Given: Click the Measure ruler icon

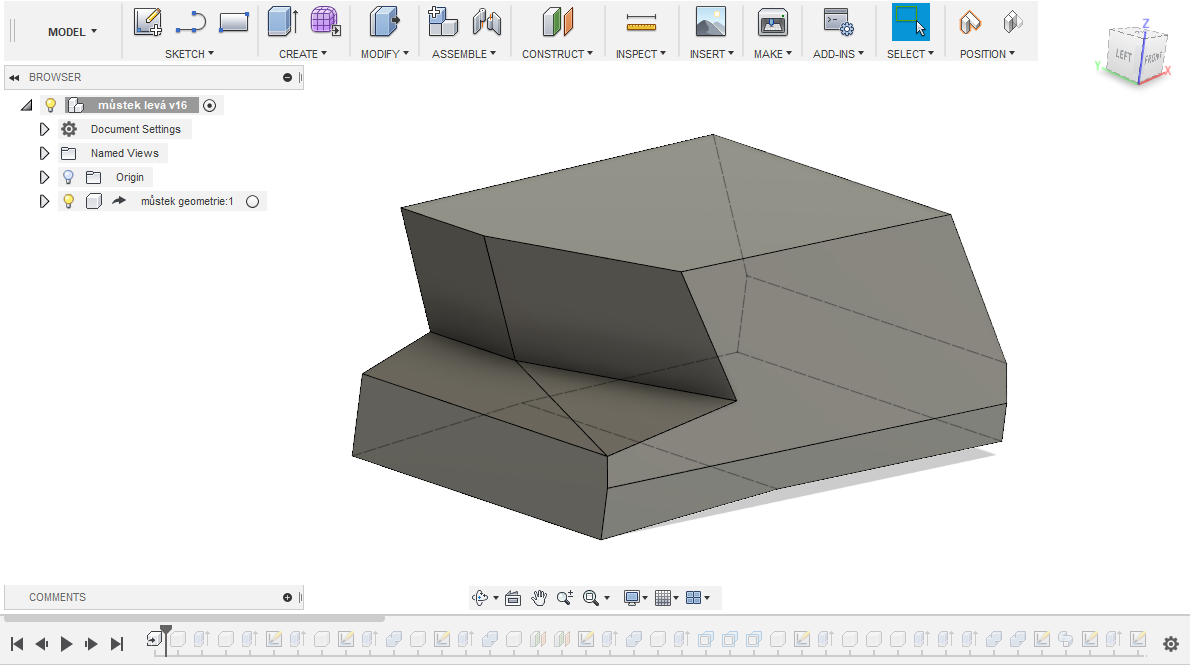Looking at the screenshot, I should [640, 21].
